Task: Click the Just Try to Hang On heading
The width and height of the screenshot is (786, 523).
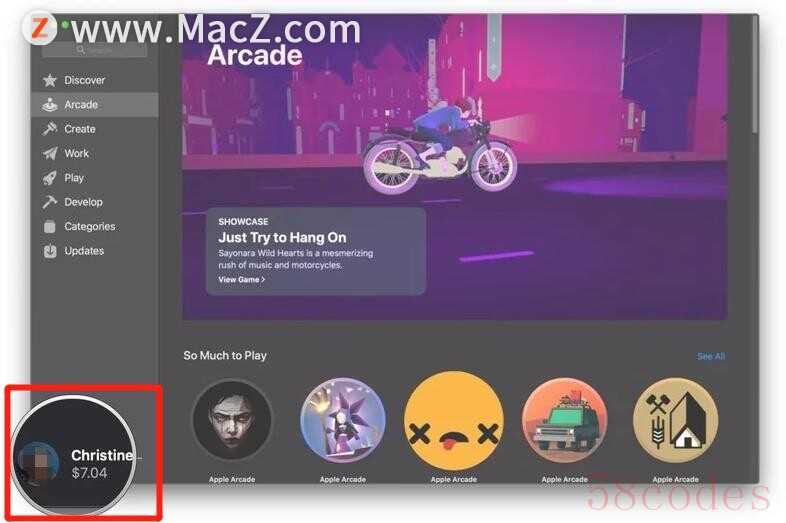Action: [x=282, y=237]
